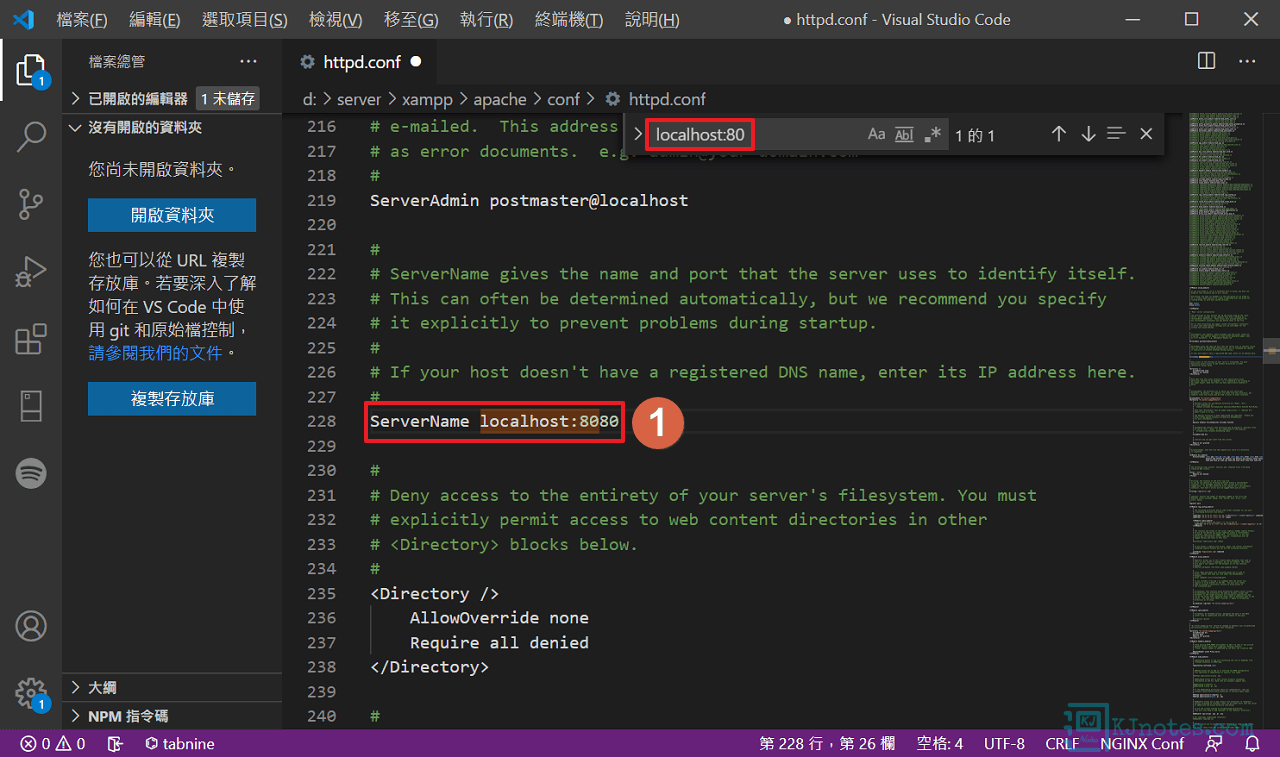
Task: Open the feedback icon in status bar
Action: [1214, 744]
